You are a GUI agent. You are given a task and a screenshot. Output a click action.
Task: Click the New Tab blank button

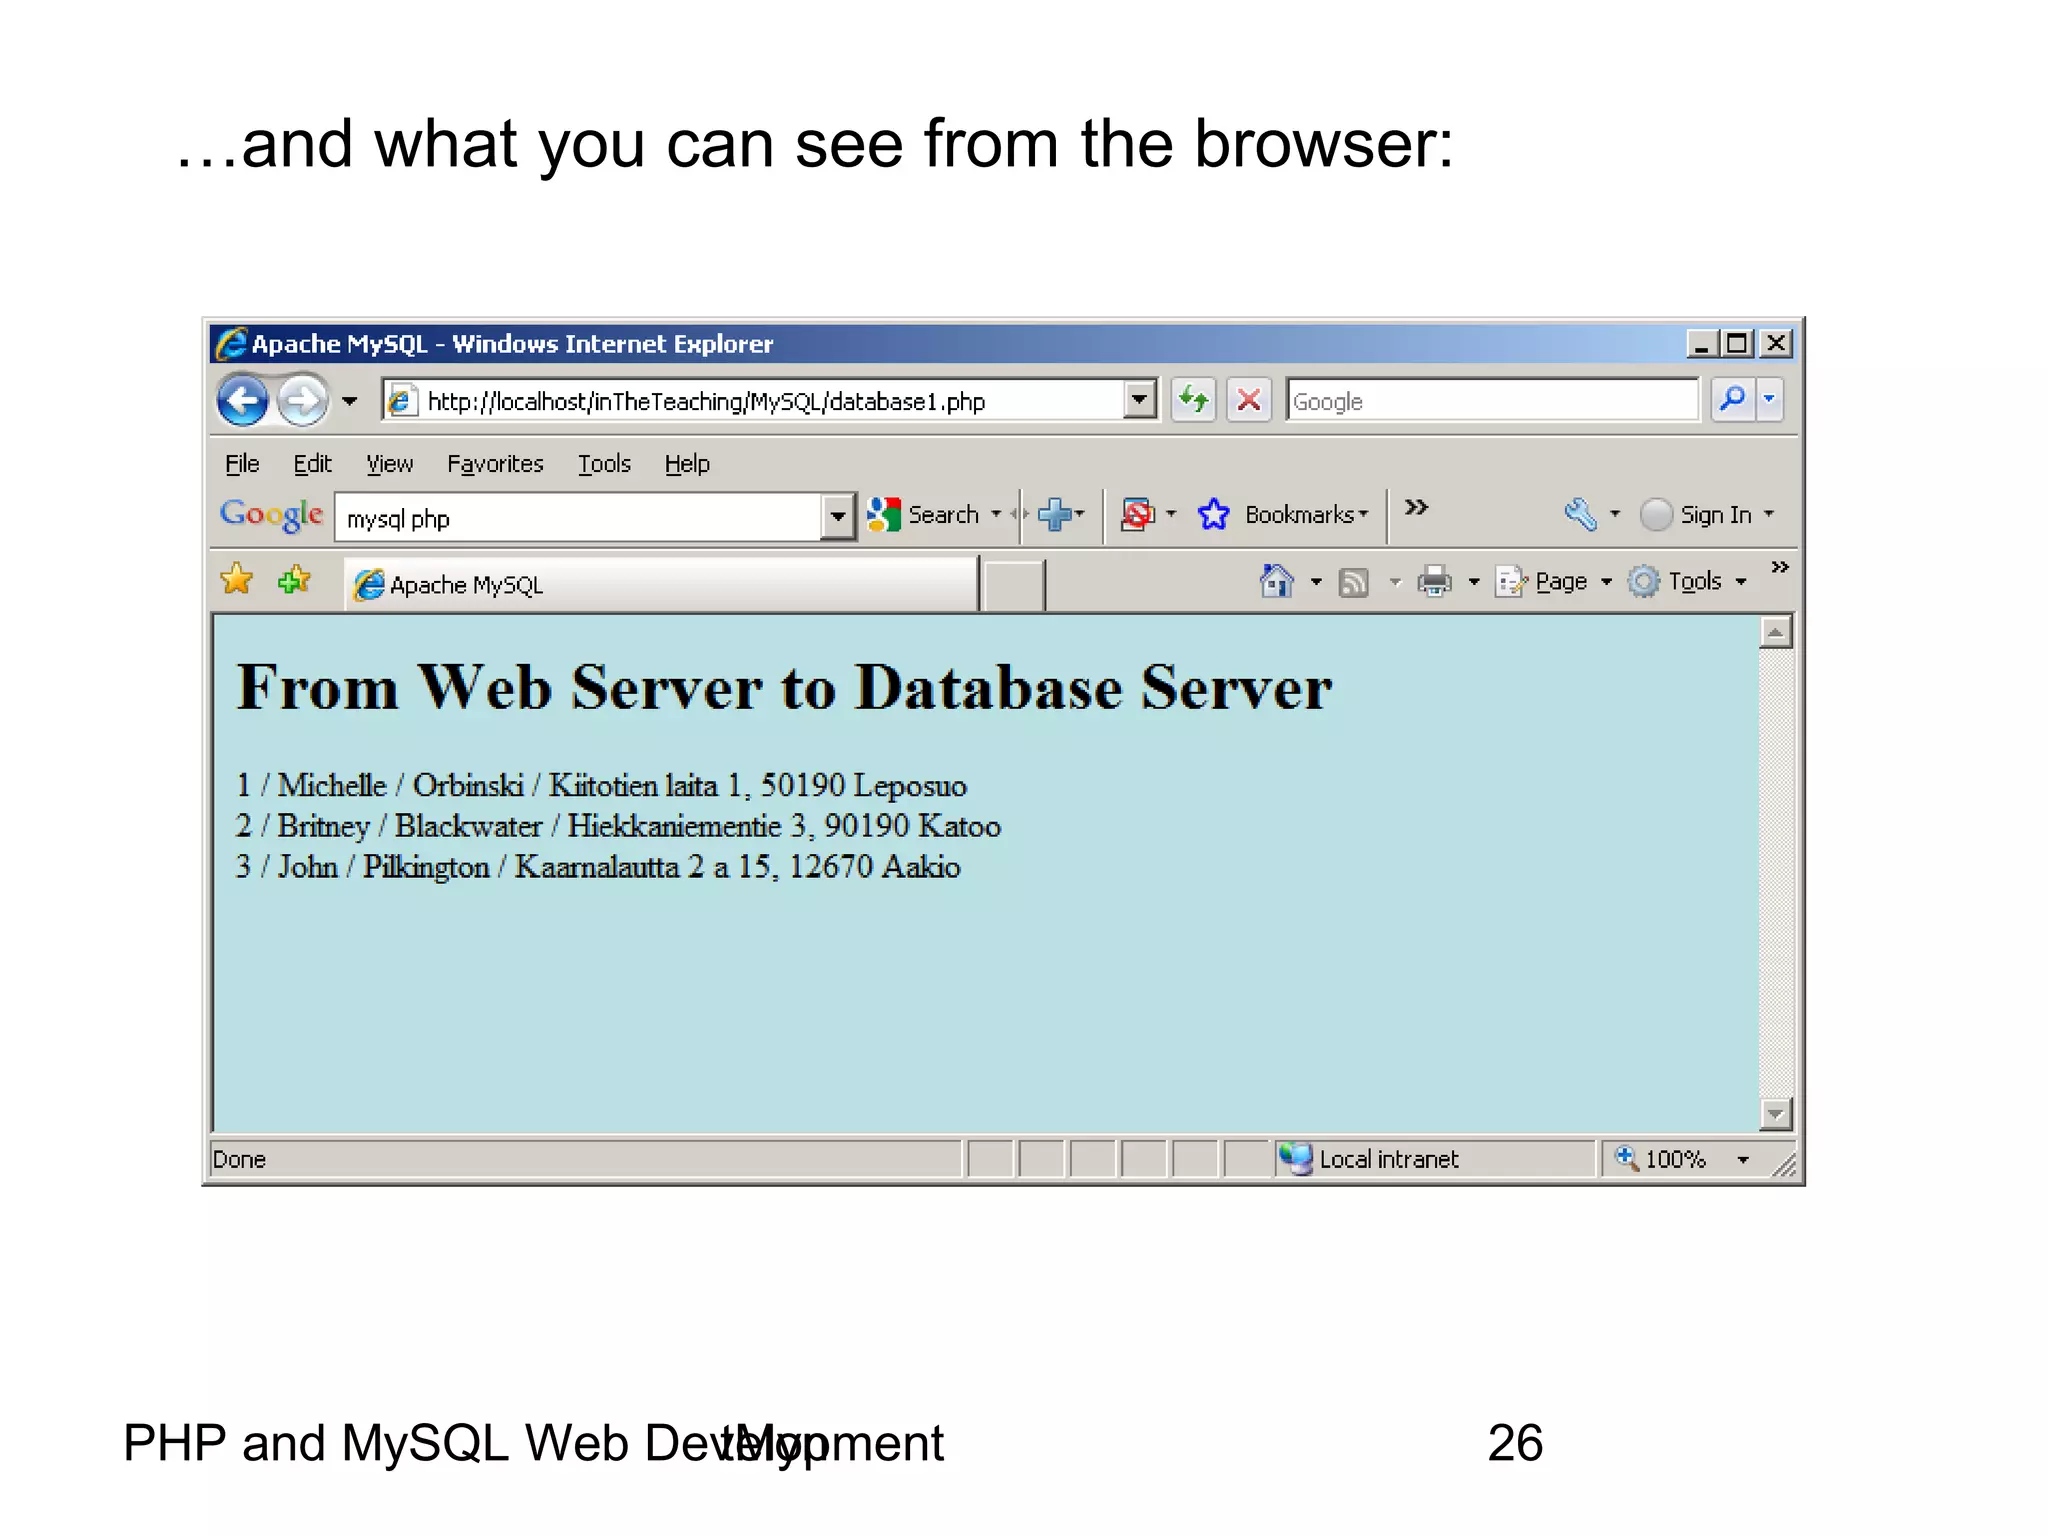pyautogui.click(x=1013, y=586)
